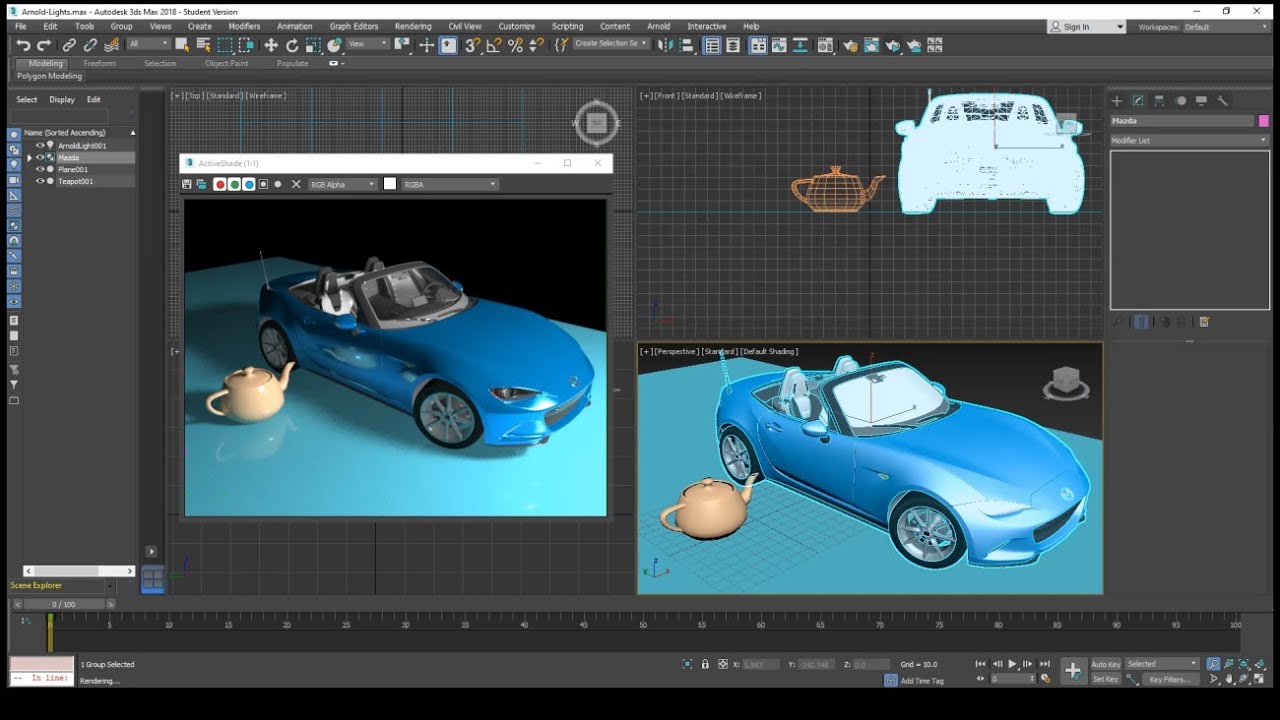Open Select by Name dialog icon
This screenshot has height=720, width=1280.
(203, 45)
